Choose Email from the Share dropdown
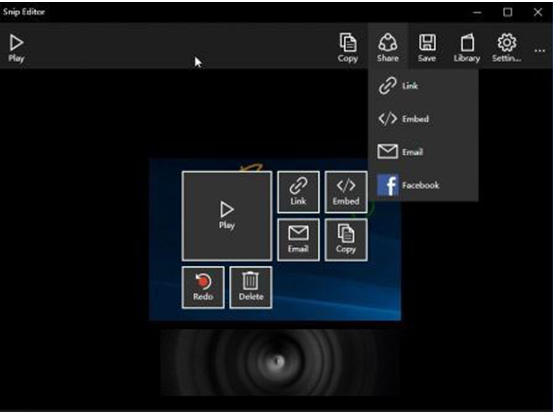553x414 pixels. tap(423, 152)
